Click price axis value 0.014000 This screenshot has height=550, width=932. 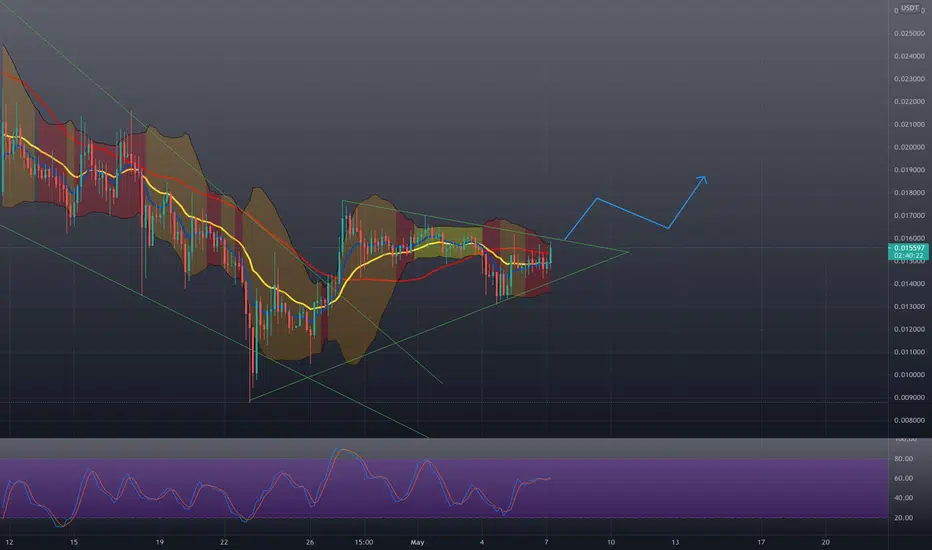point(909,284)
